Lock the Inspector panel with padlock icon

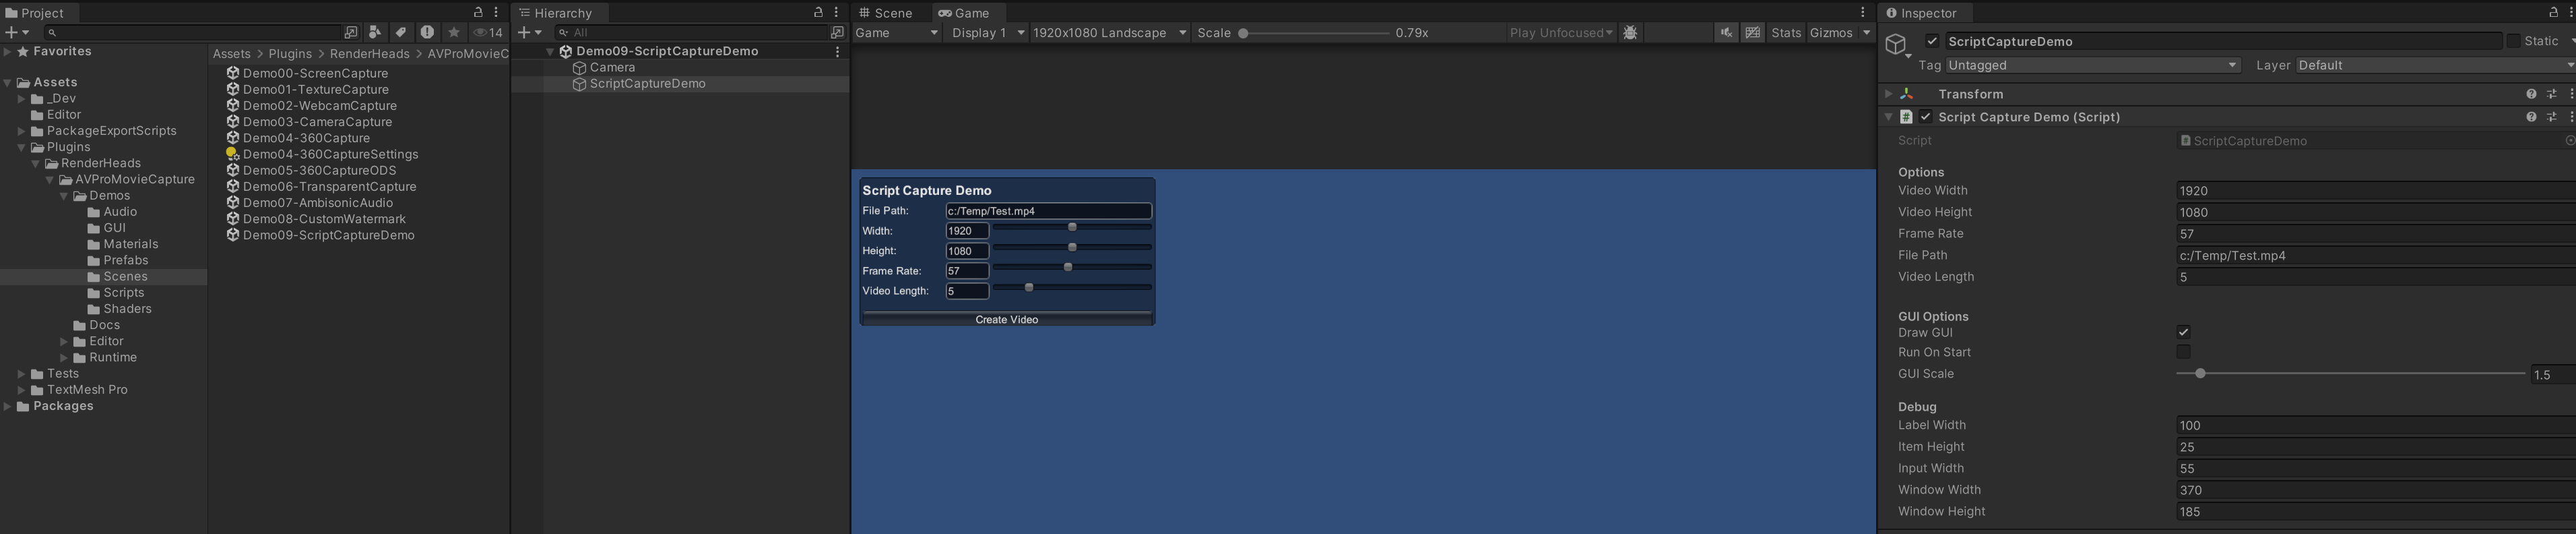(2553, 13)
